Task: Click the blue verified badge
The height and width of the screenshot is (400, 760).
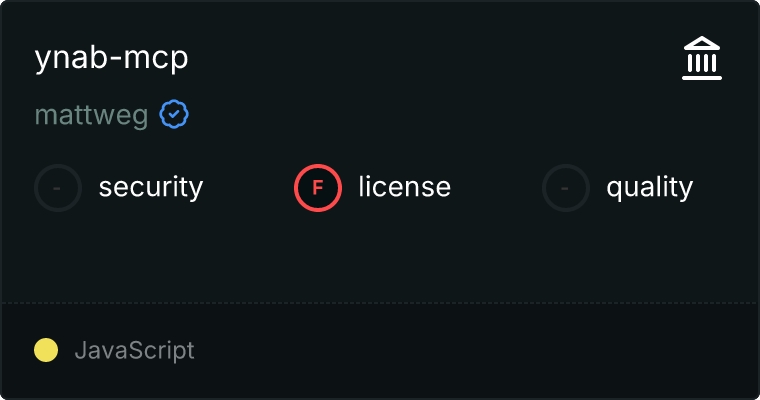Action: coord(174,115)
